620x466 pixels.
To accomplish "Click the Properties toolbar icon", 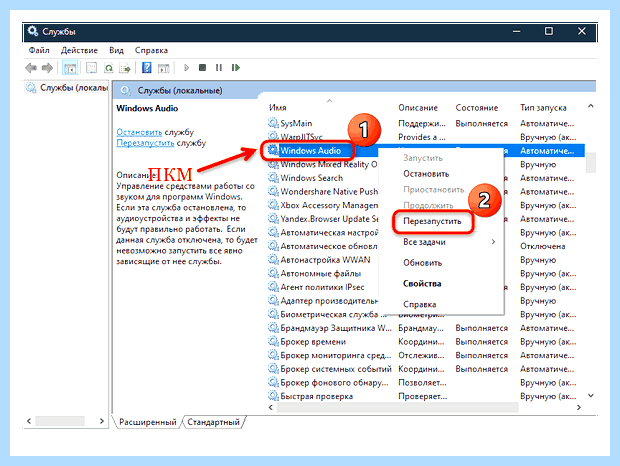I will (91, 68).
